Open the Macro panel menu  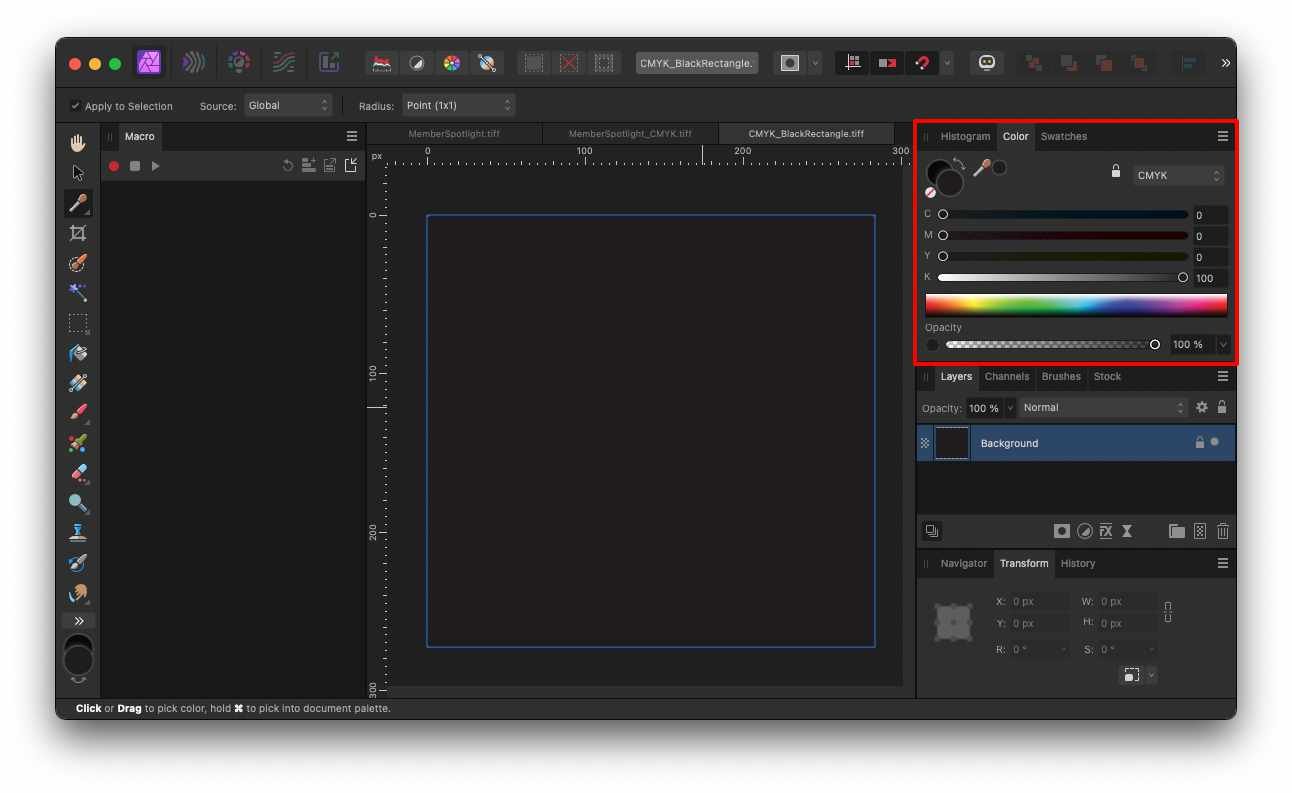pyautogui.click(x=352, y=136)
